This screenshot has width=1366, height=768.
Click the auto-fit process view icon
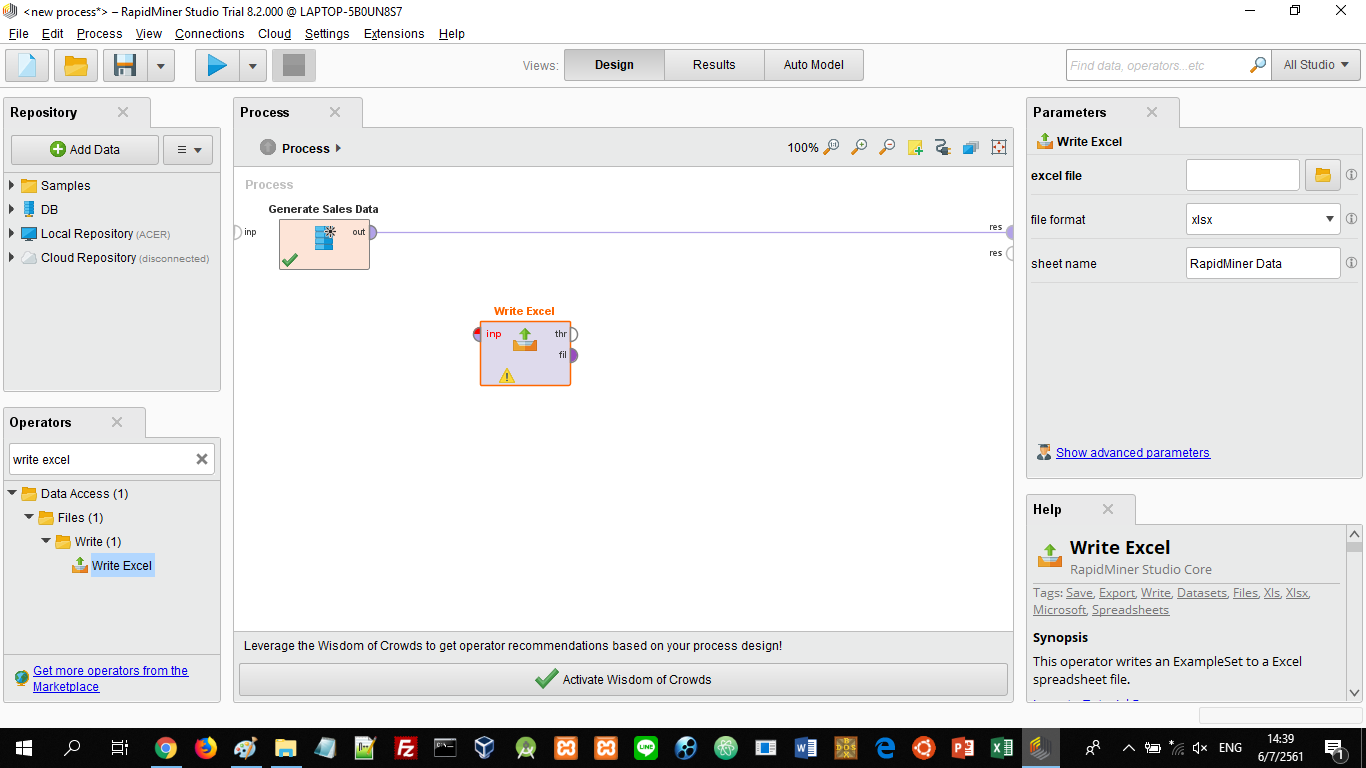(998, 148)
